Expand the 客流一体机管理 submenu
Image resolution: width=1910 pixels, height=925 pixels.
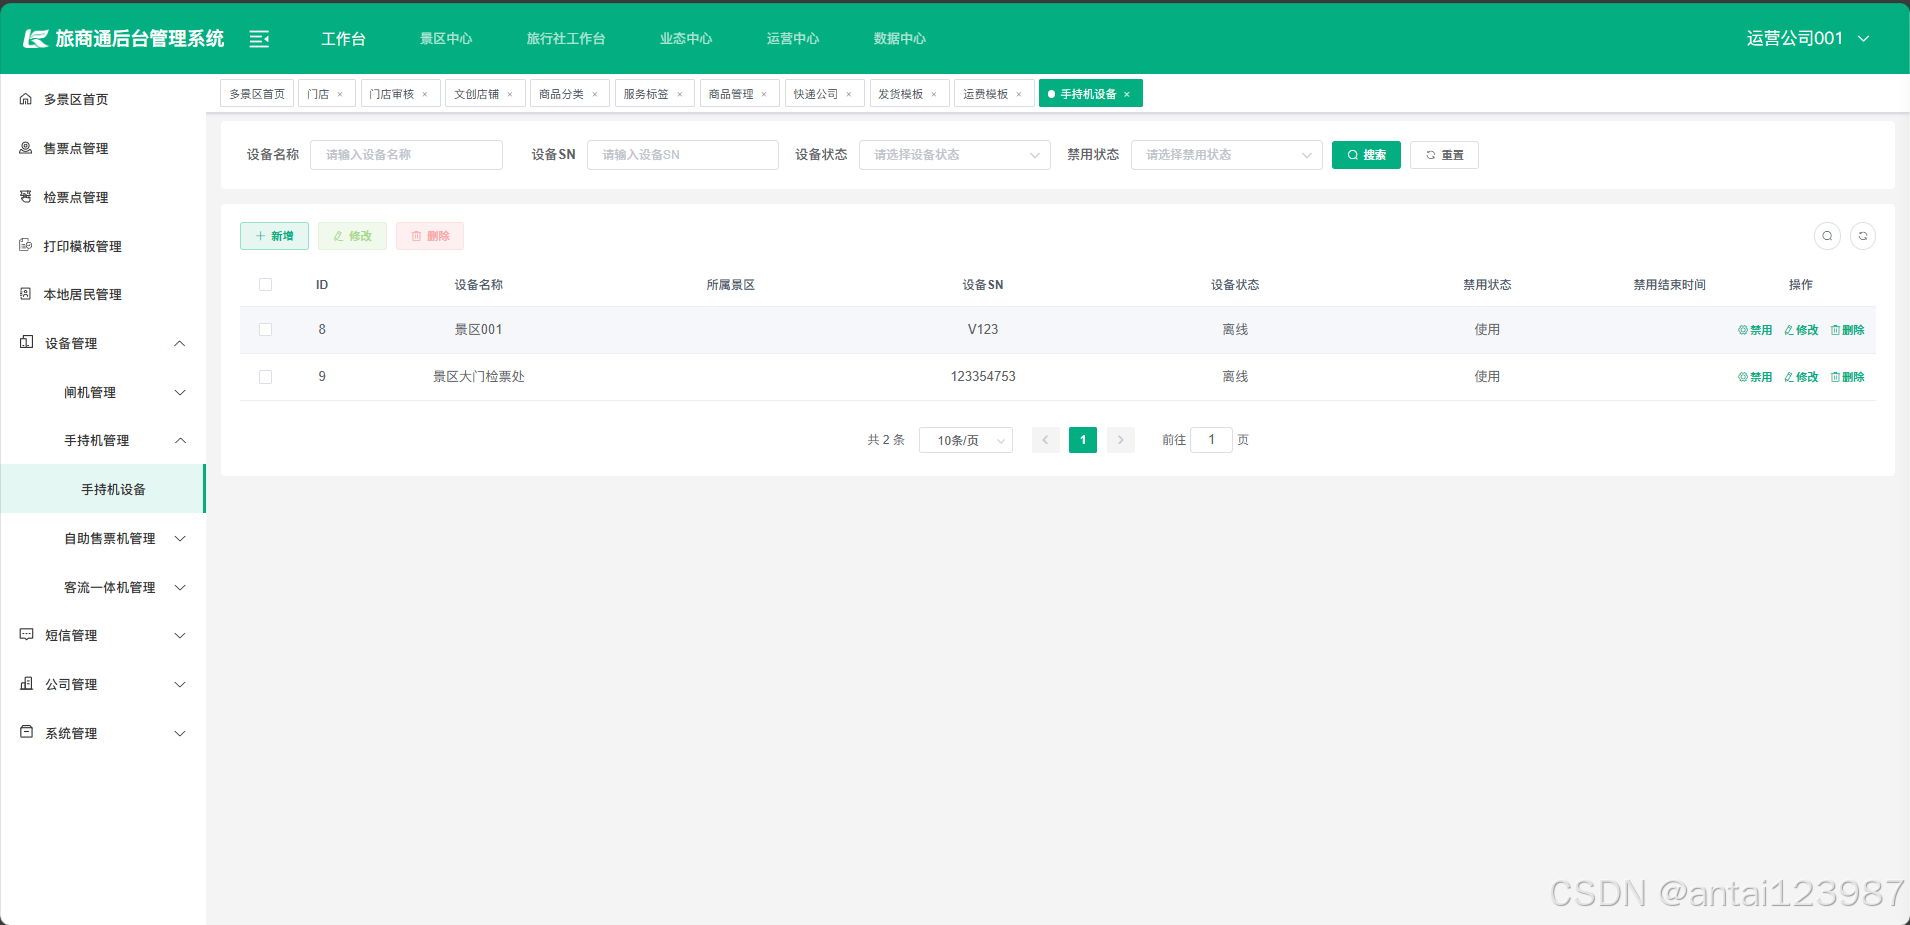point(103,587)
